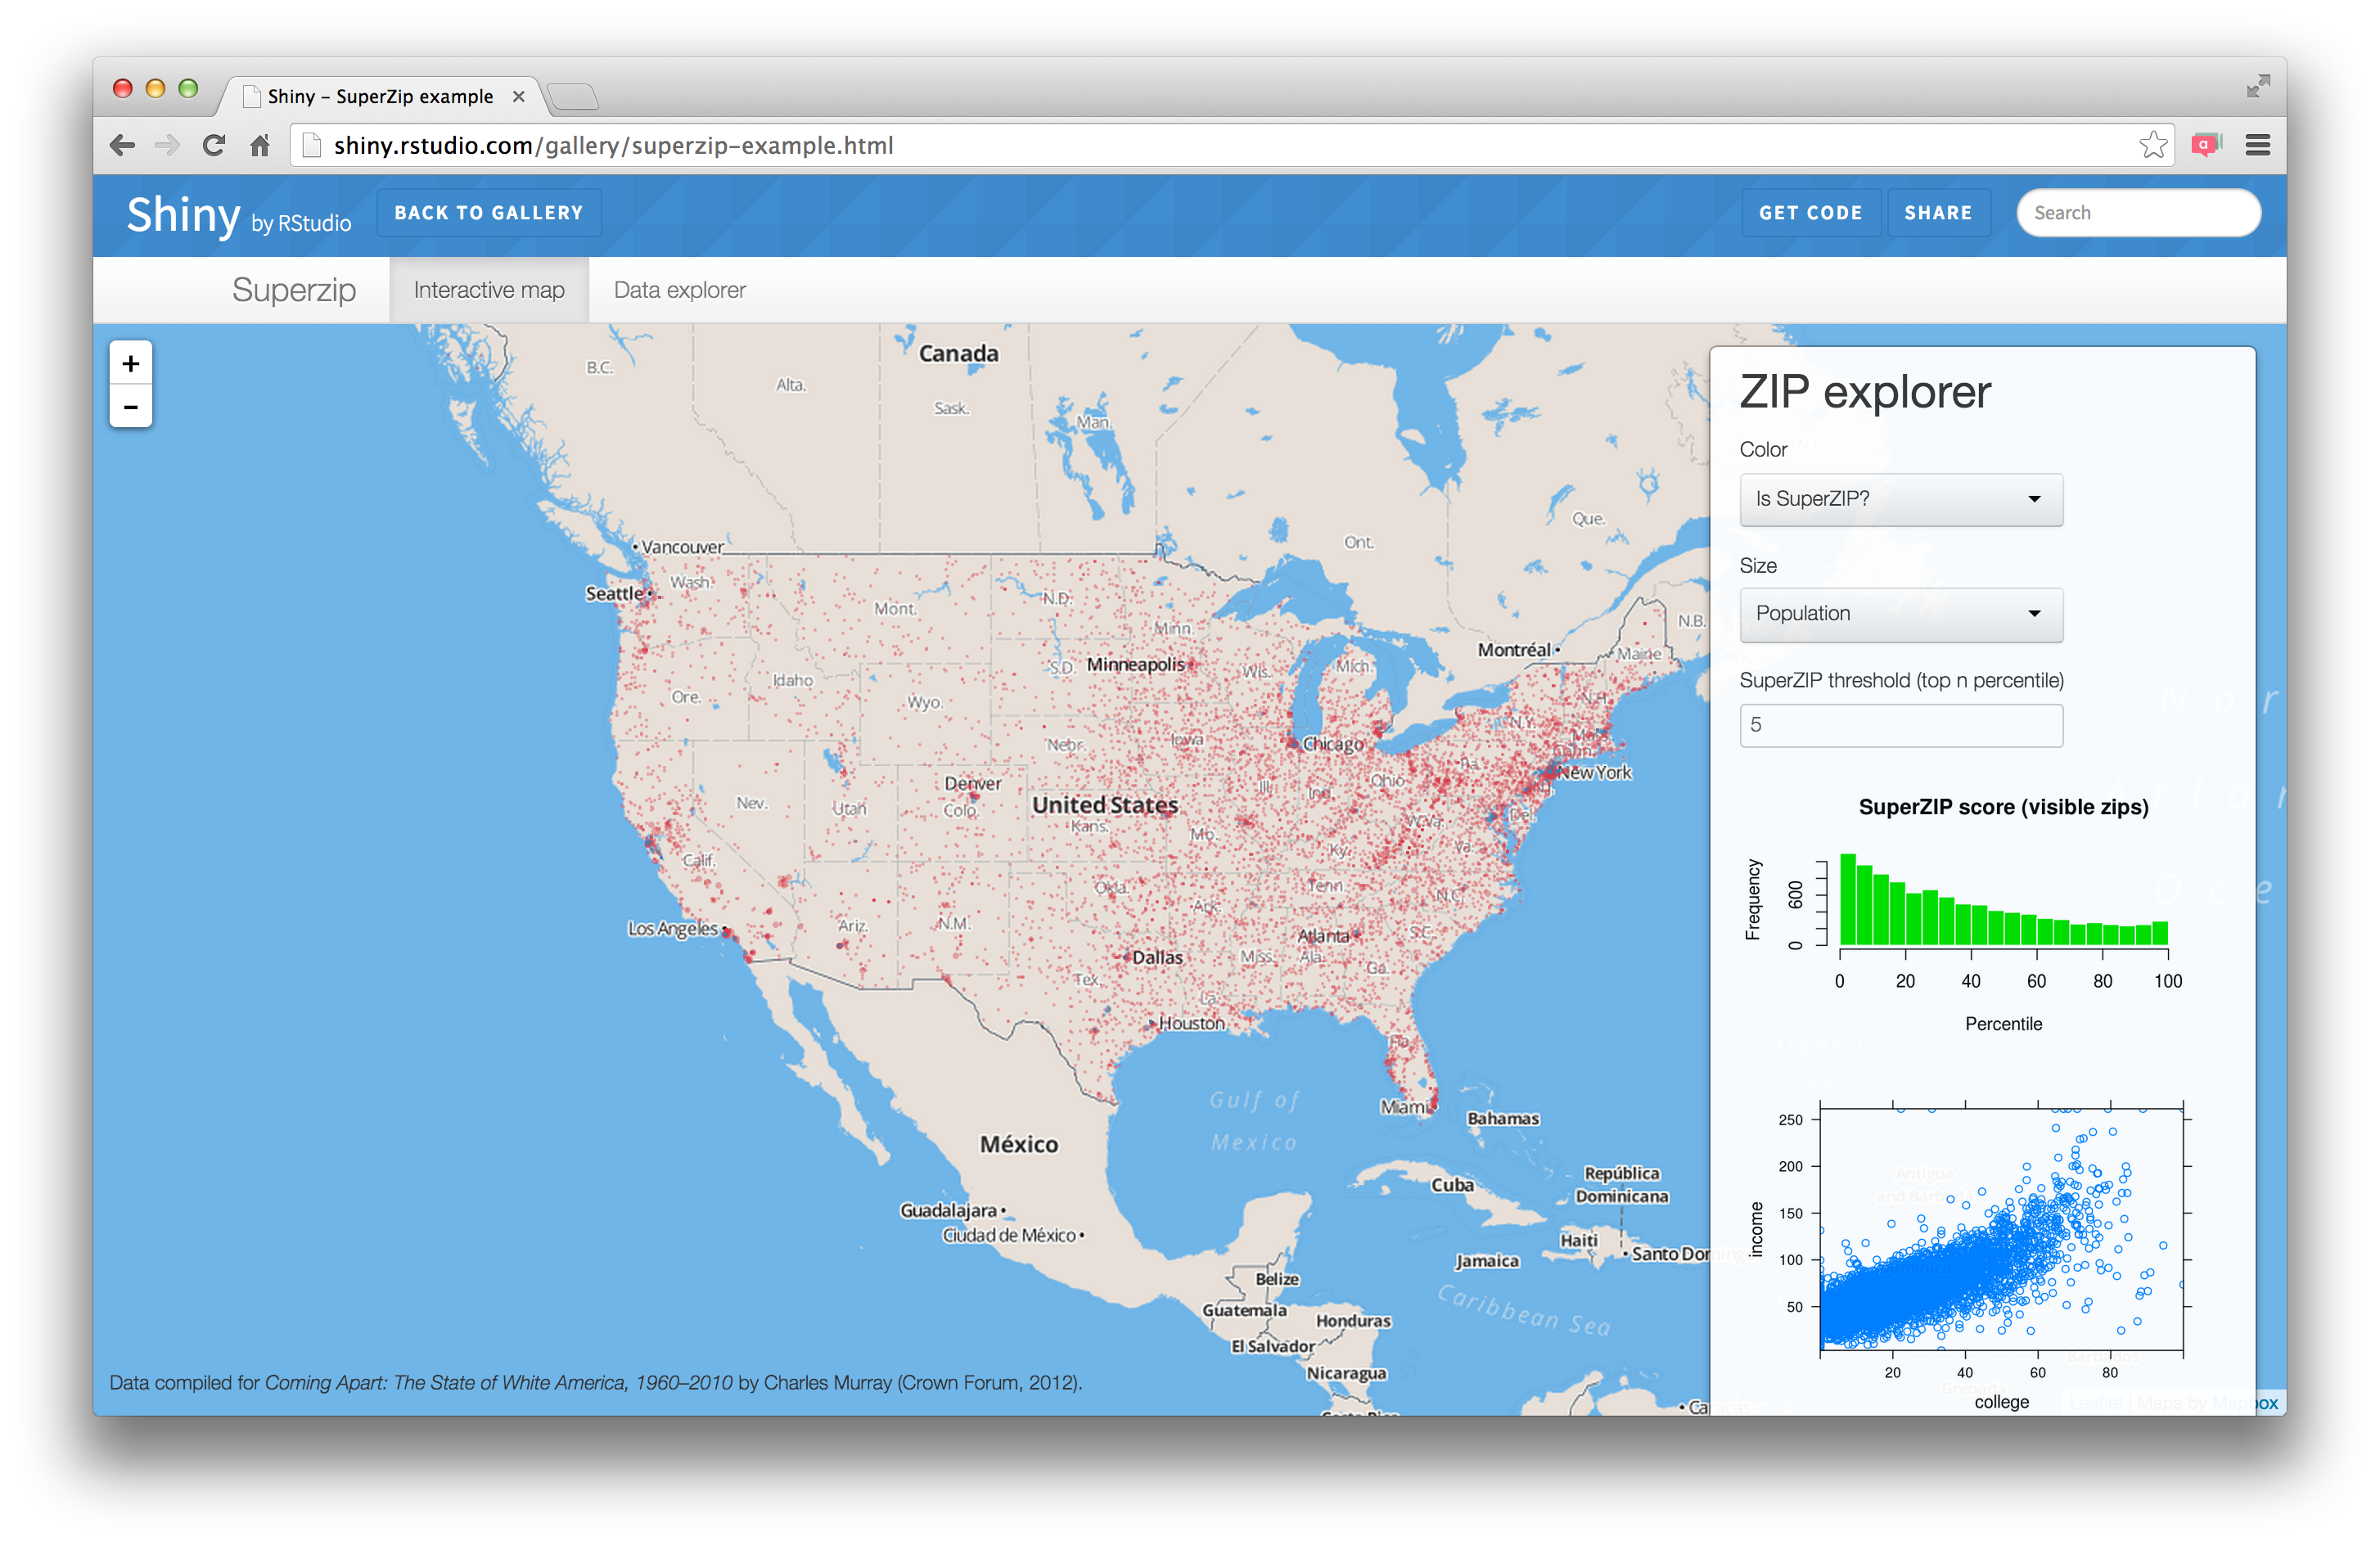Go to browser home icon
The width and height of the screenshot is (2380, 1545).
260,146
